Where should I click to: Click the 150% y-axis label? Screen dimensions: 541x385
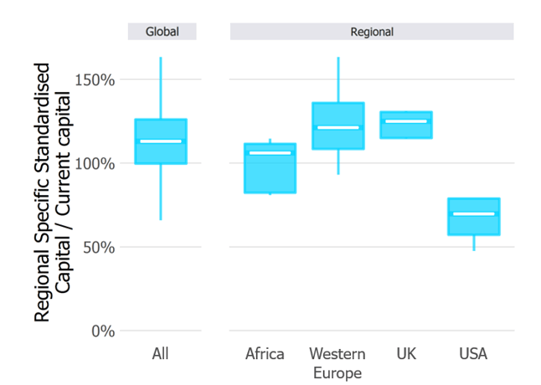tap(95, 80)
